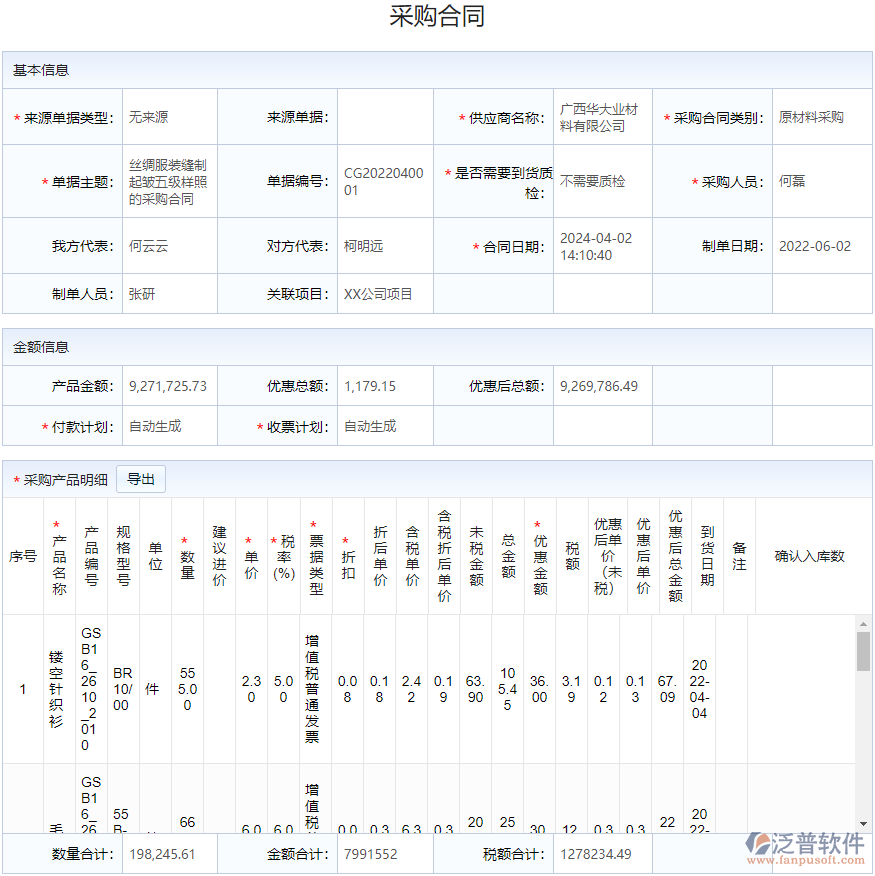Open the 收票计划 dropdown

click(x=385, y=425)
